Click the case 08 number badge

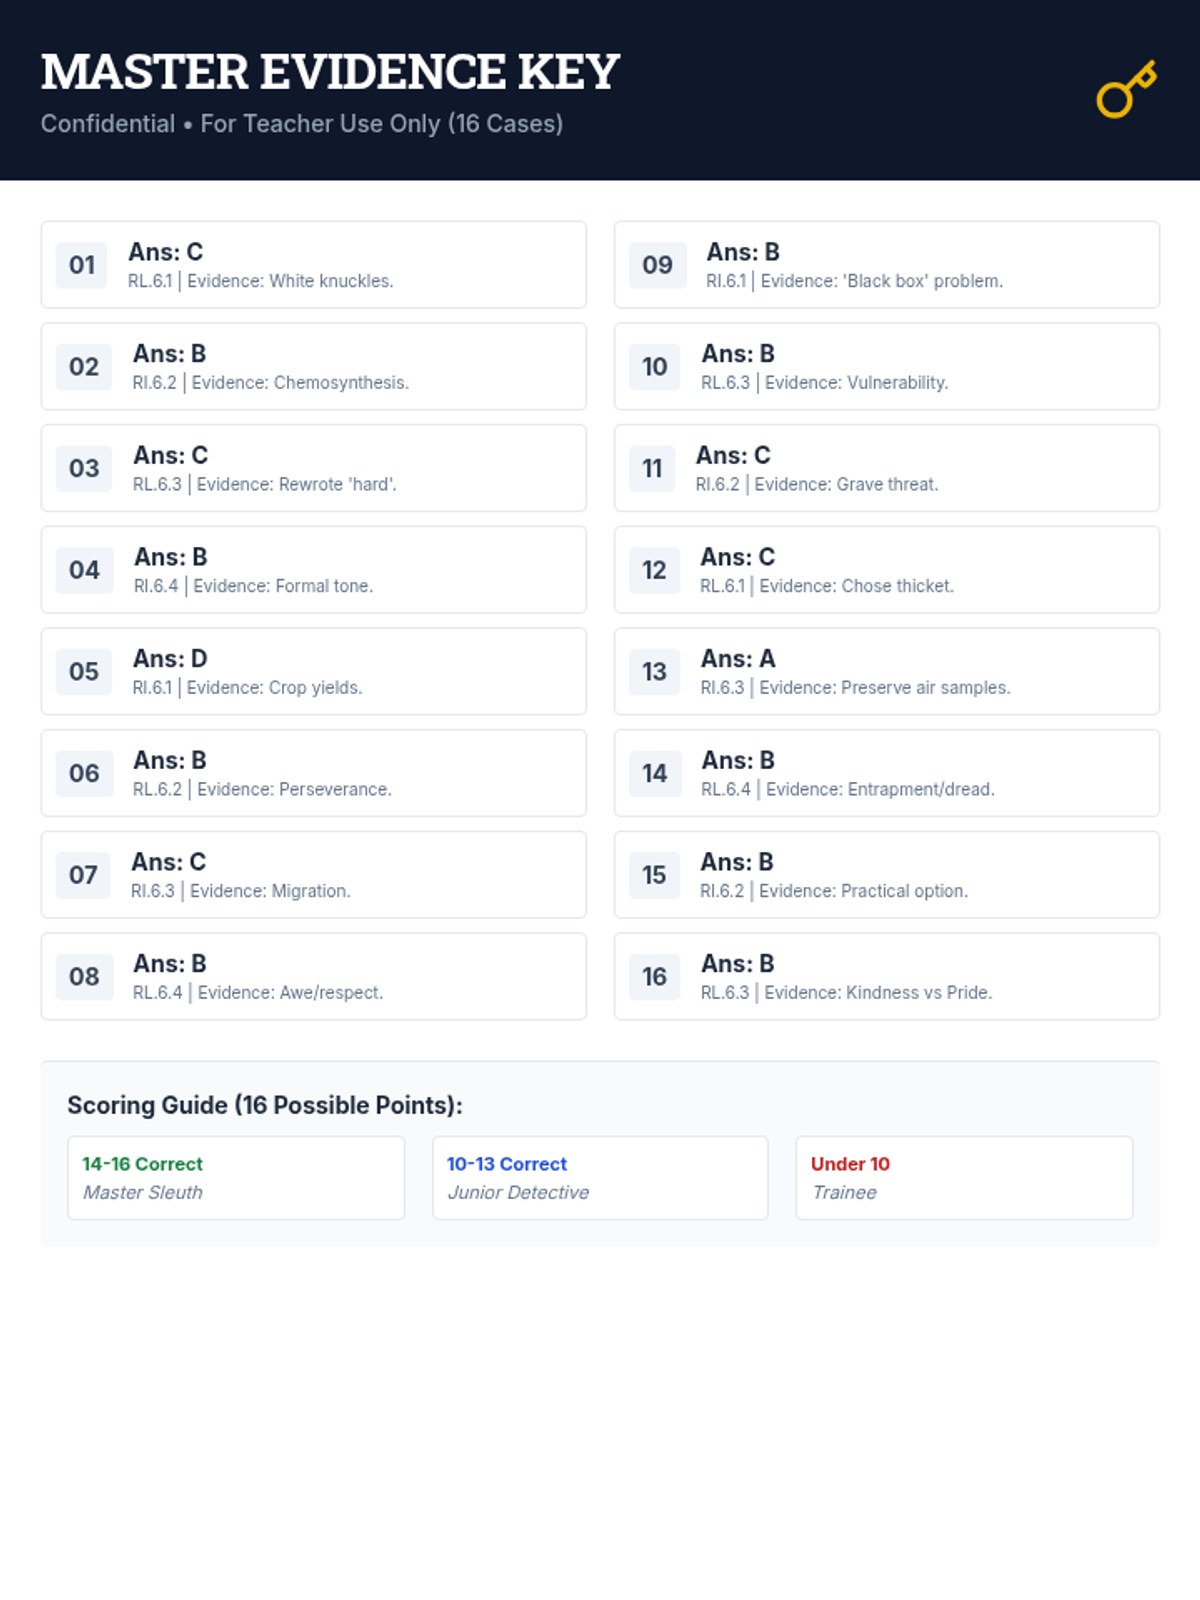click(84, 977)
